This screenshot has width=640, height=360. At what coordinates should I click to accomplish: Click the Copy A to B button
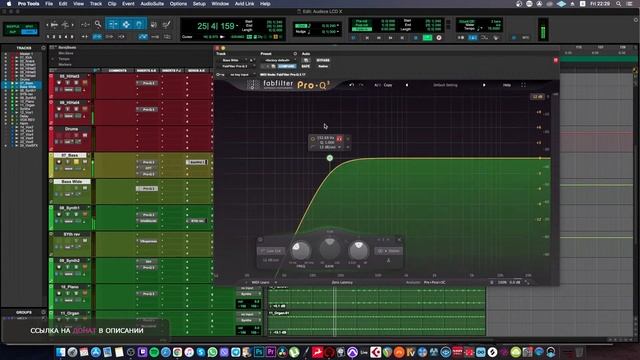(x=388, y=85)
